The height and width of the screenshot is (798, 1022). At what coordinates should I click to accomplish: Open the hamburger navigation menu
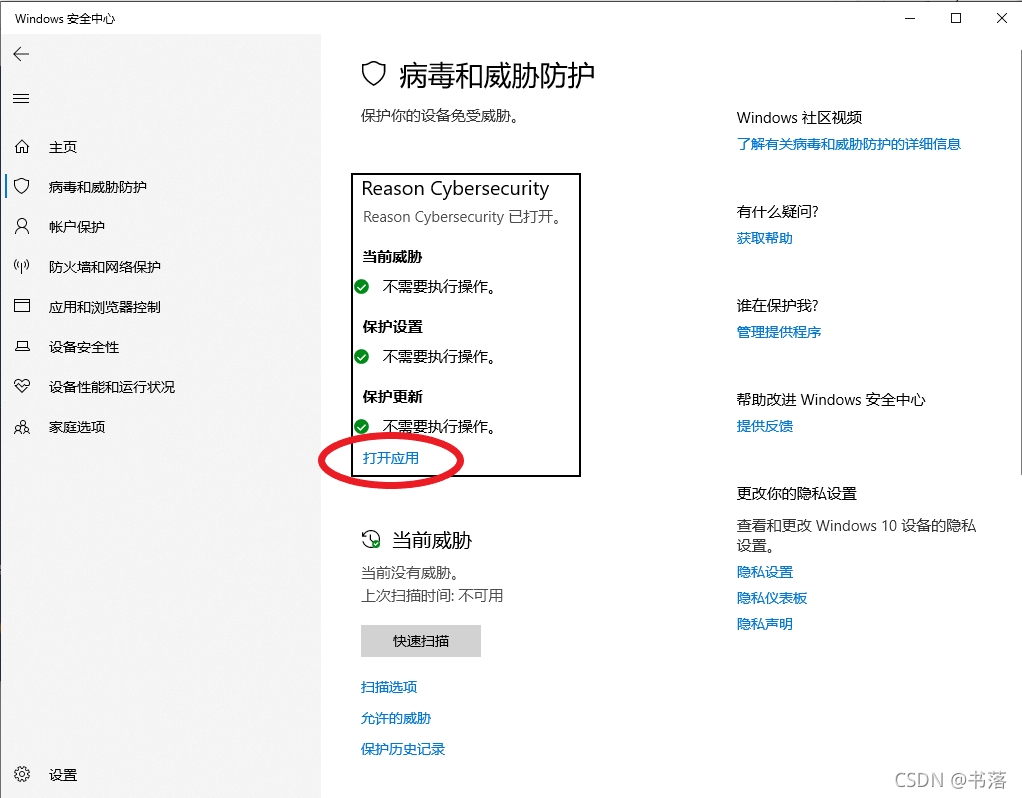[x=21, y=98]
